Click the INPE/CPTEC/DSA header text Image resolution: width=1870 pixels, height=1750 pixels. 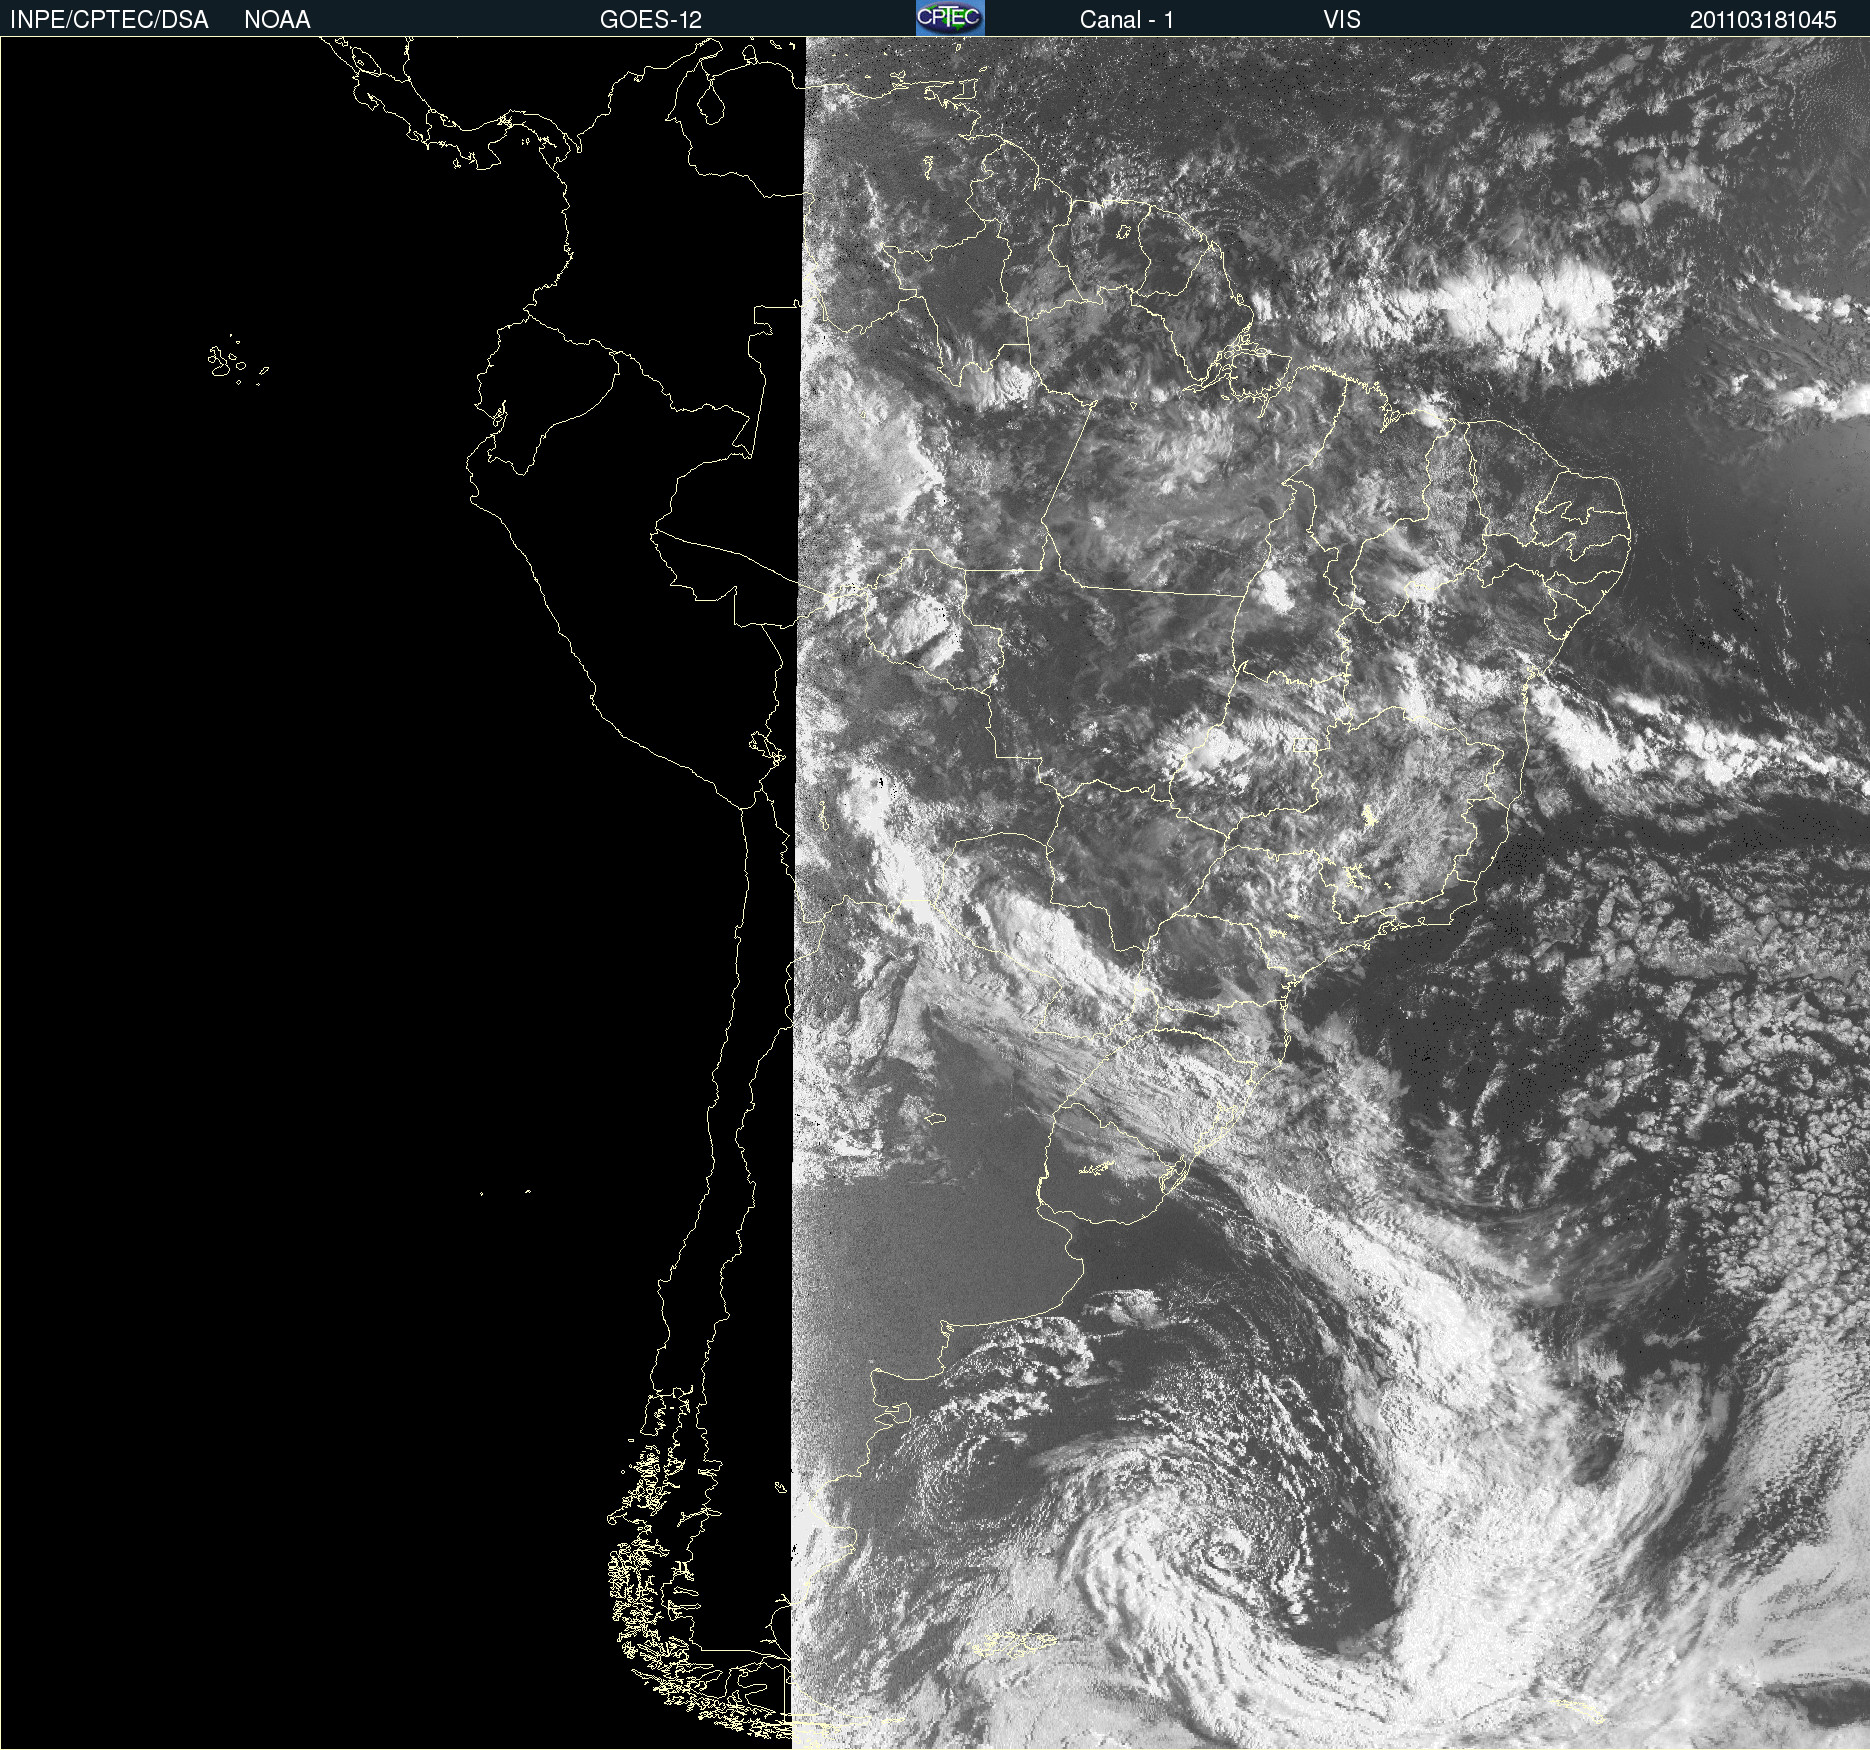point(109,20)
